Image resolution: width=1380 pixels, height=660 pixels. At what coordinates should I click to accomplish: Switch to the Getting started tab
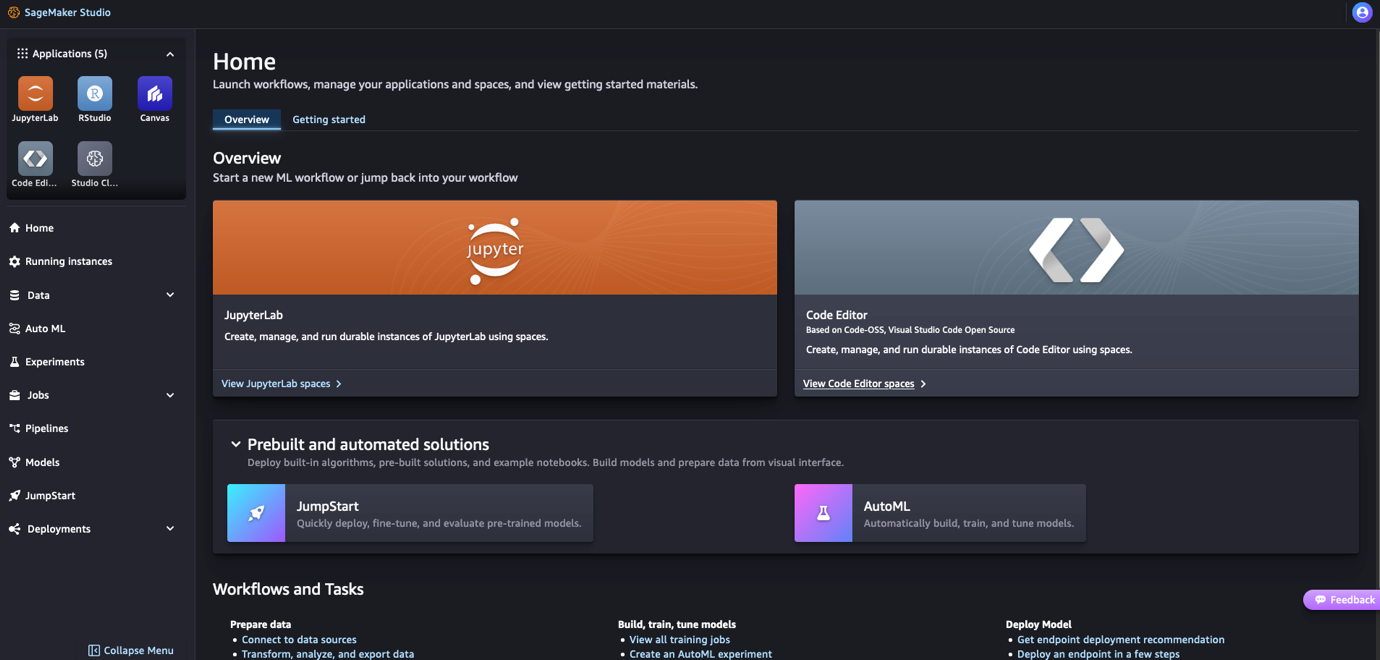[x=329, y=120]
